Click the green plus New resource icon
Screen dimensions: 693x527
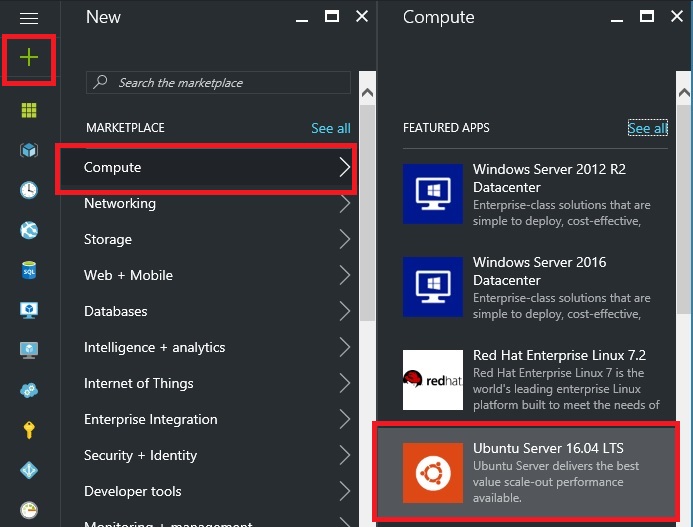[29, 57]
